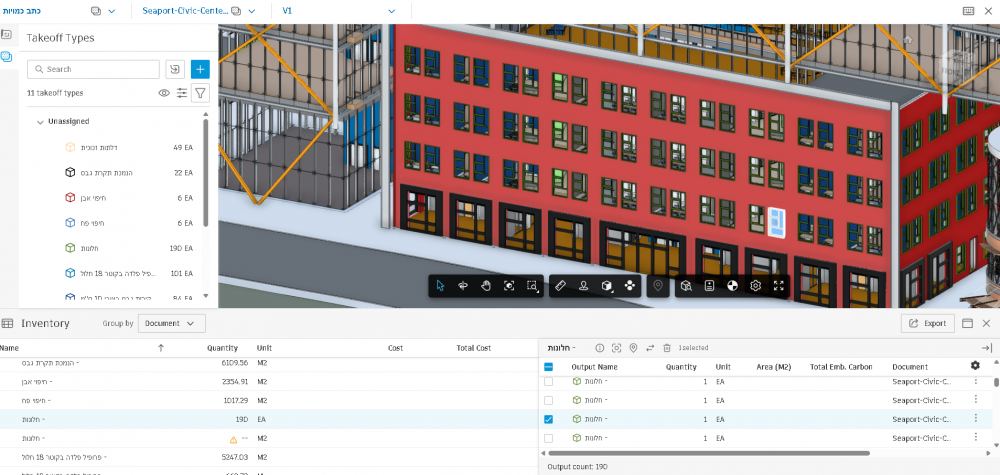The width and height of the screenshot is (1000, 475).
Task: Toggle the select-all checkbox in output header
Action: (548, 367)
